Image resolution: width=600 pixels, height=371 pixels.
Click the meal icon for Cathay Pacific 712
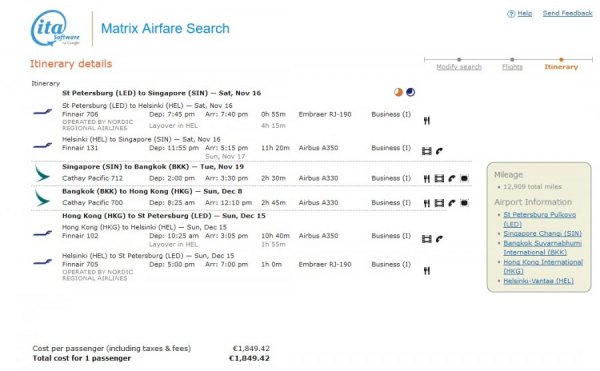427,179
